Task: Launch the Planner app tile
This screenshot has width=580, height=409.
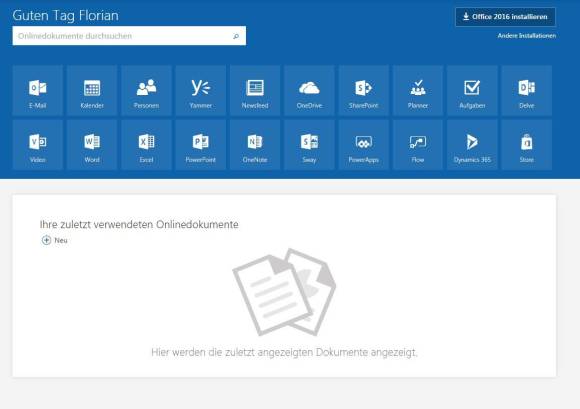Action: point(418,91)
